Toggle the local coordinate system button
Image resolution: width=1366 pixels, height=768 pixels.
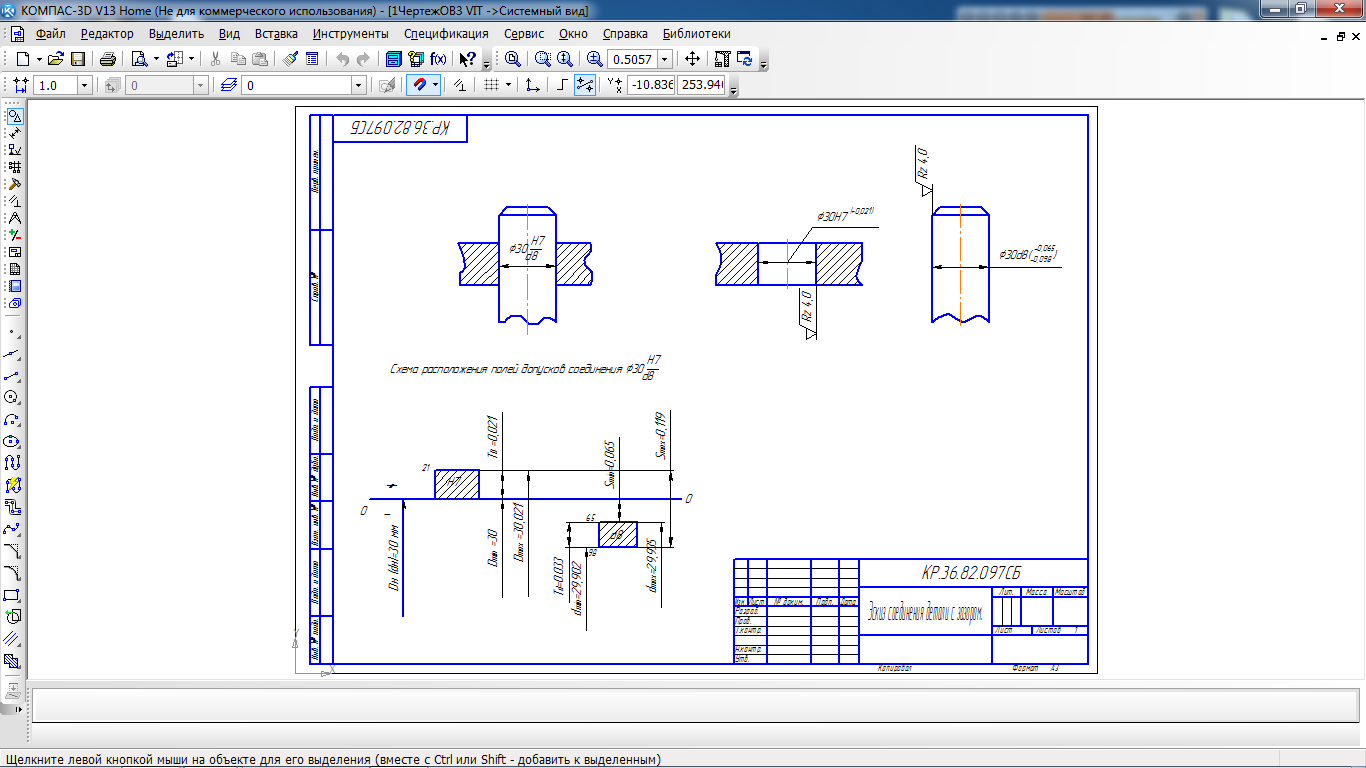pos(534,85)
